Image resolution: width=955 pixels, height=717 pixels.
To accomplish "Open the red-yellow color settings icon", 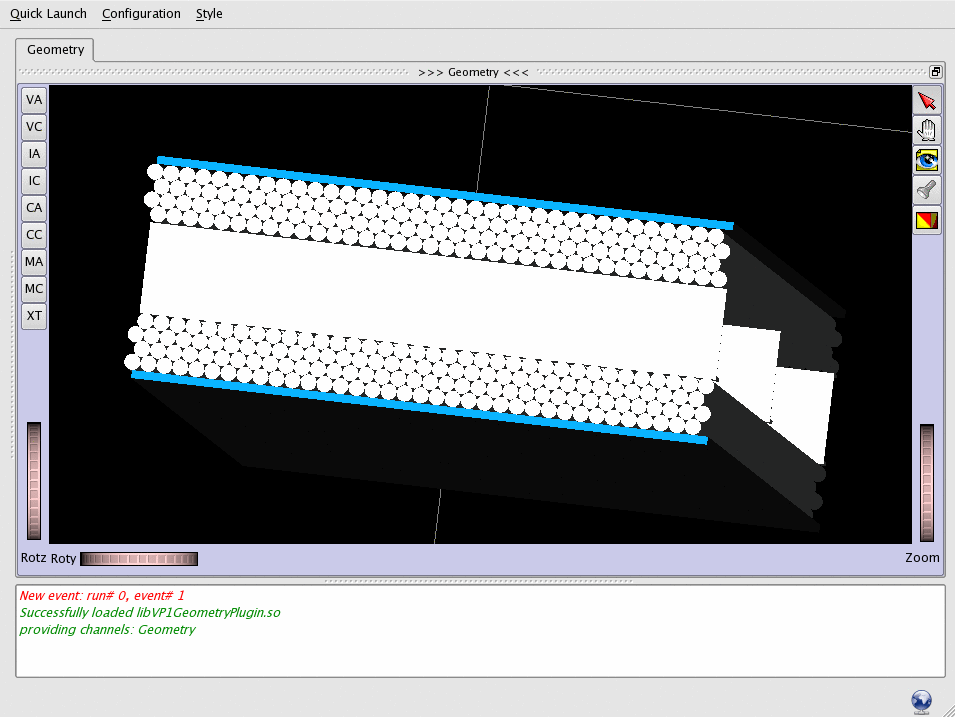I will click(927, 220).
